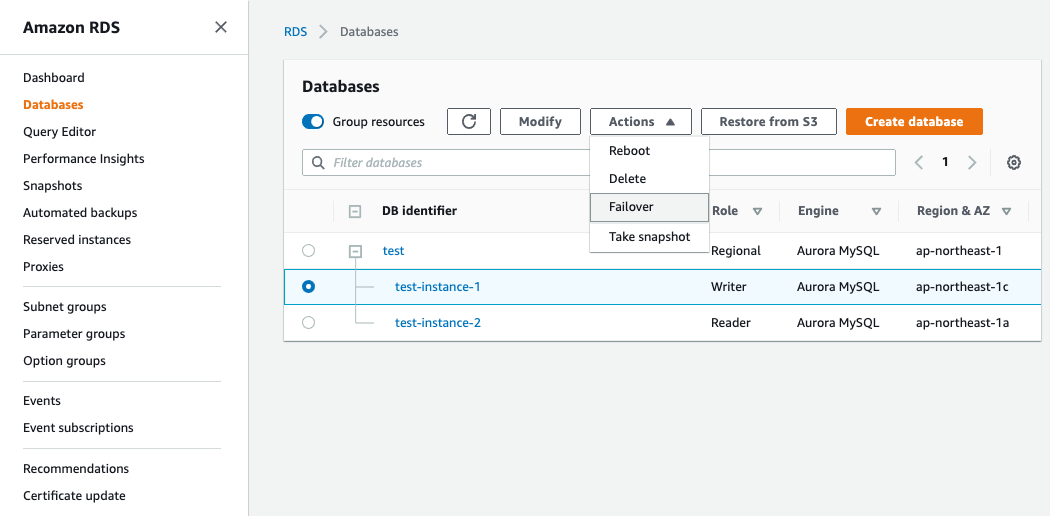Open Performance Insights in the sidebar
Viewport: 1050px width, 516px height.
click(84, 159)
